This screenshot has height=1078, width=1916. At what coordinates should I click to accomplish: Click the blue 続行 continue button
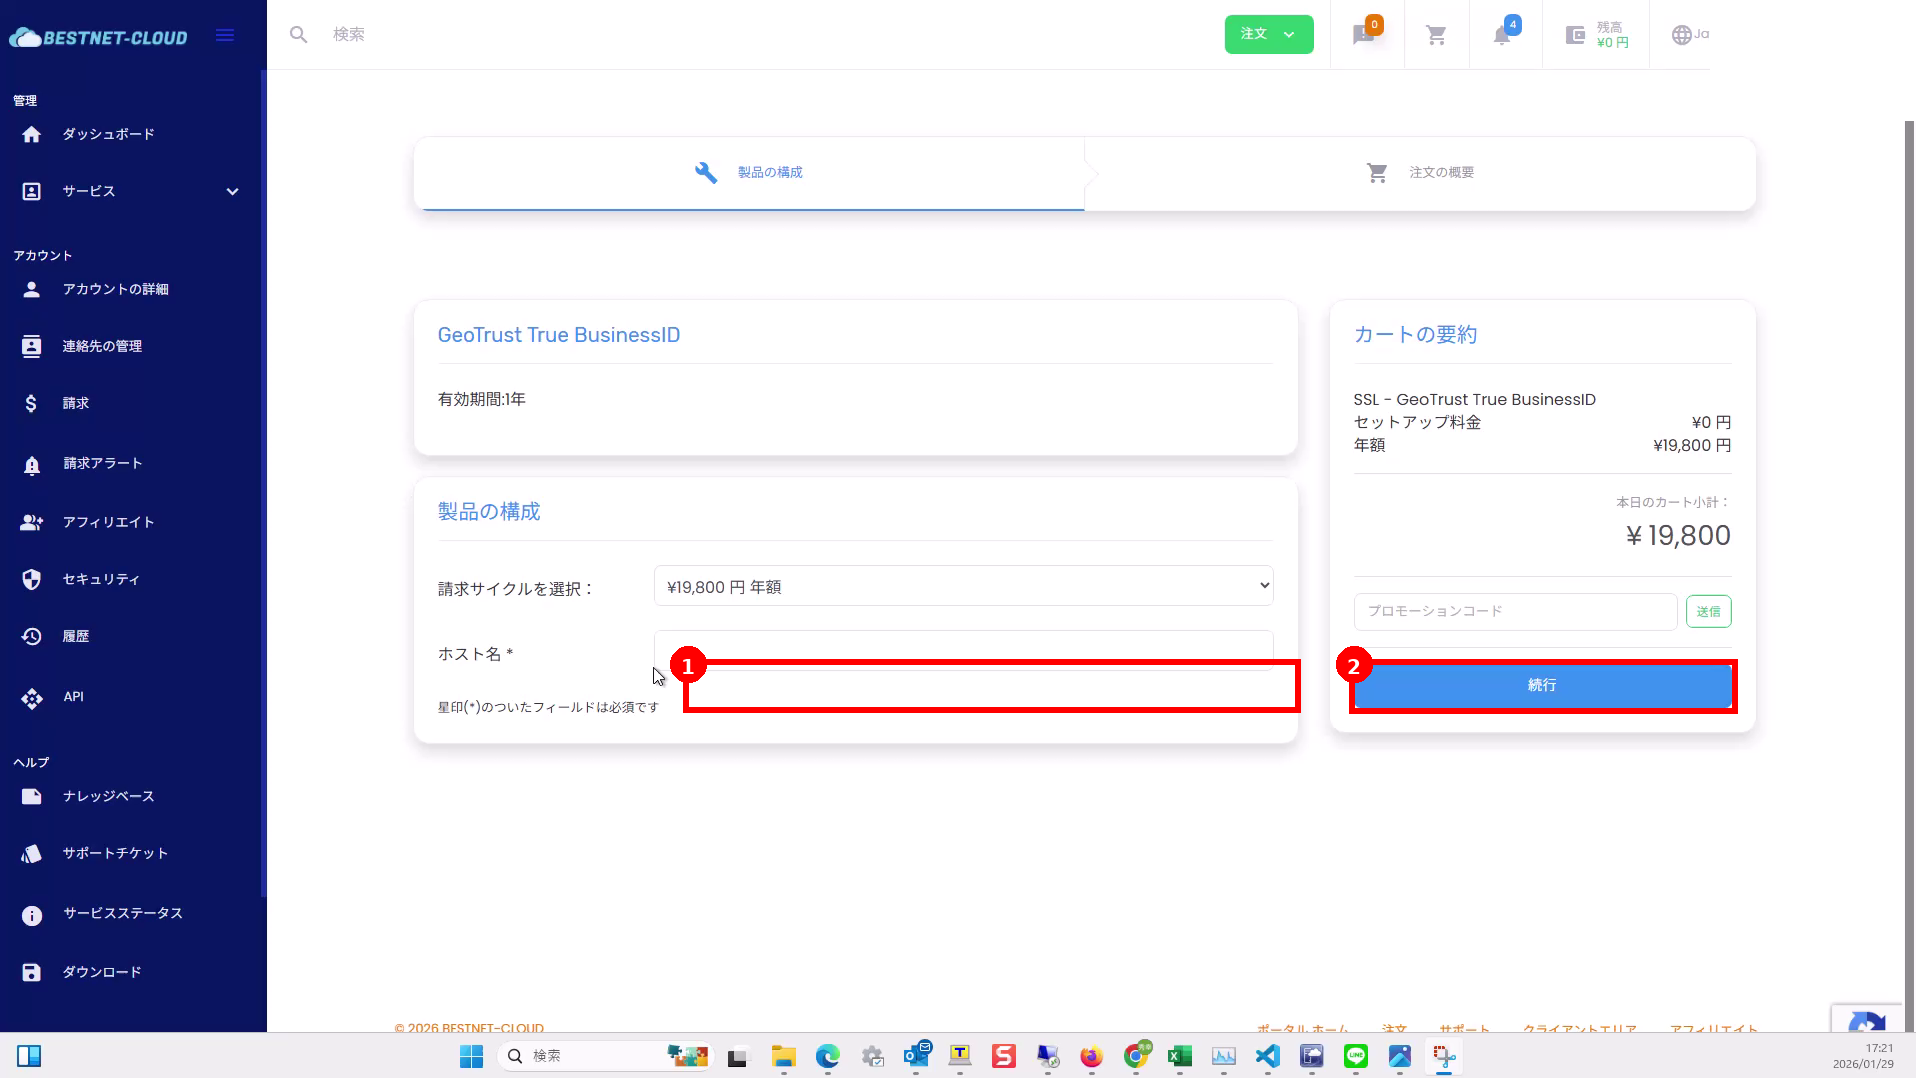coord(1542,686)
